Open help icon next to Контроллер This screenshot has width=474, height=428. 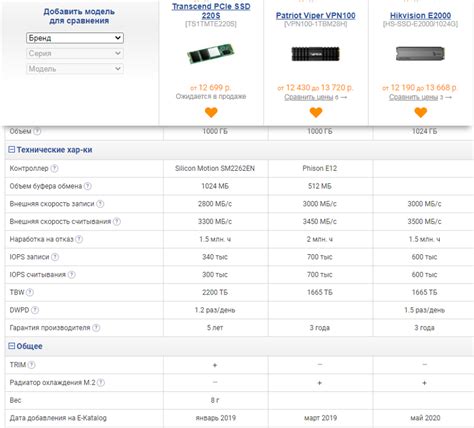point(54,168)
